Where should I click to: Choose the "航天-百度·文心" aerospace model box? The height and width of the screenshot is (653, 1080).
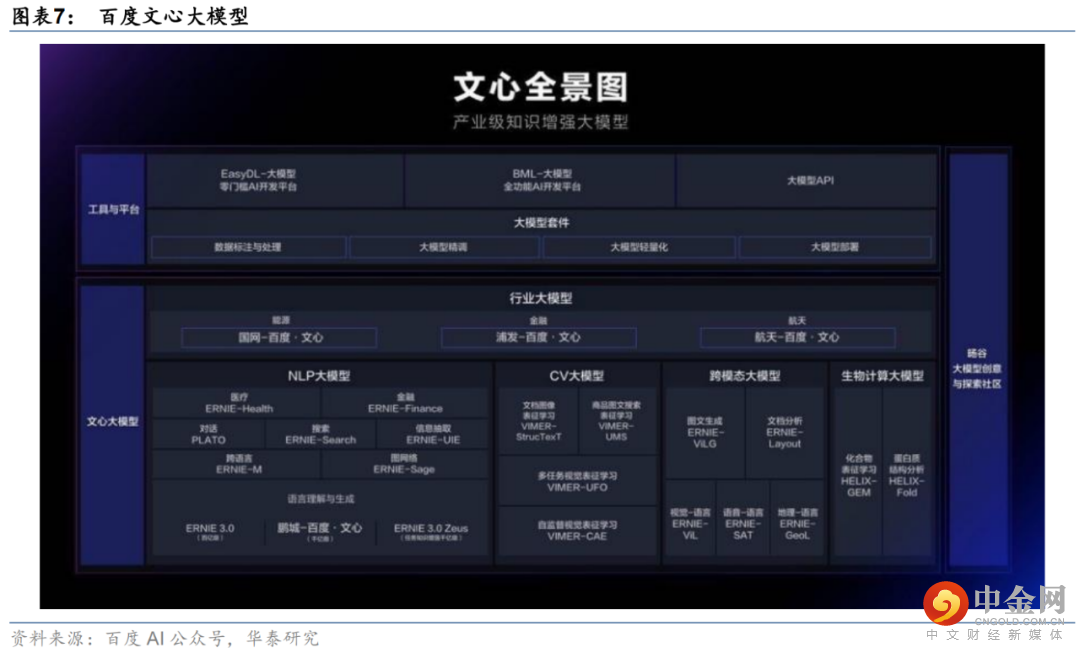tap(797, 338)
